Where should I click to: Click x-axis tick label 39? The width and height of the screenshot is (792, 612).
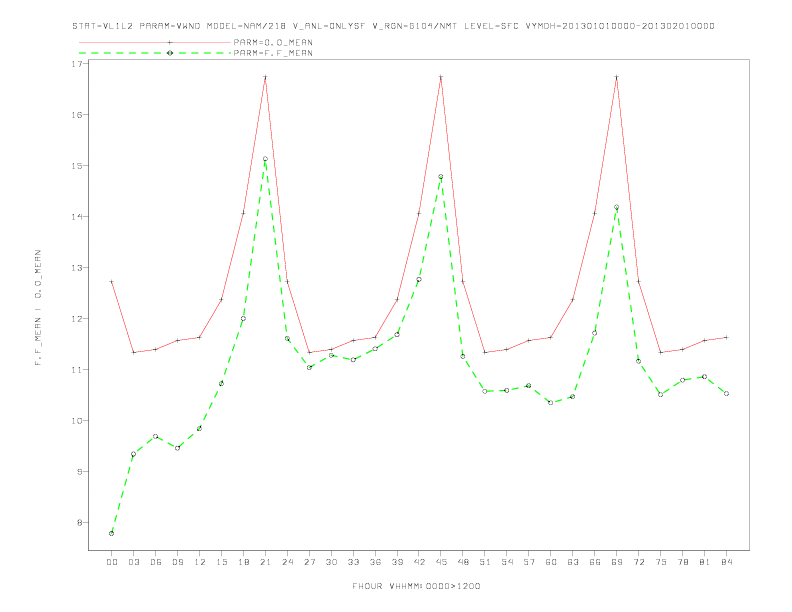pyautogui.click(x=397, y=562)
